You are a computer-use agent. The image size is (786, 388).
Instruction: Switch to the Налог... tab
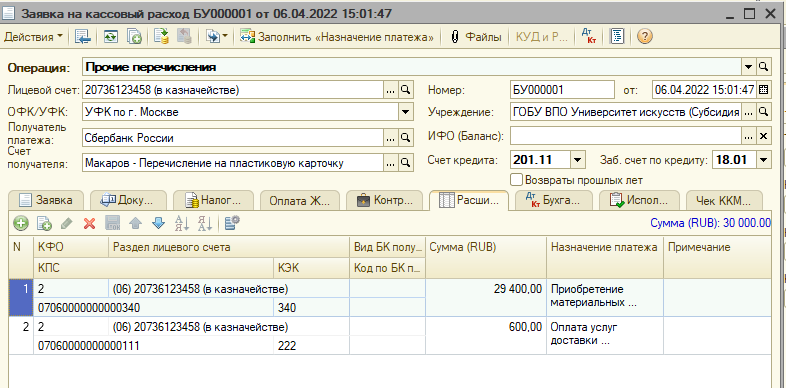(213, 201)
